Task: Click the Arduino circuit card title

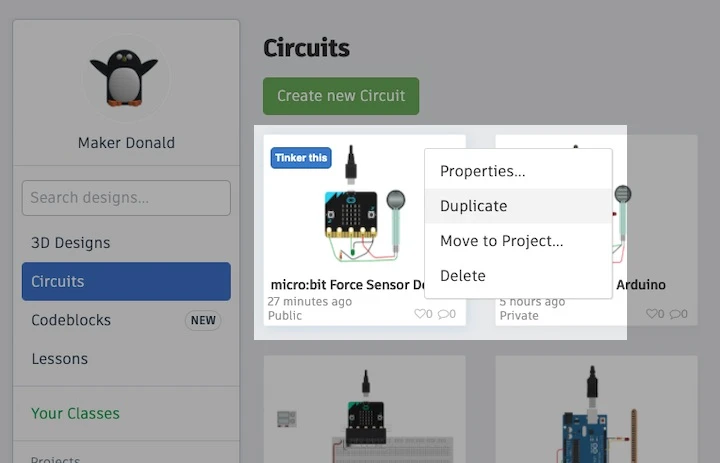Action: [641, 285]
